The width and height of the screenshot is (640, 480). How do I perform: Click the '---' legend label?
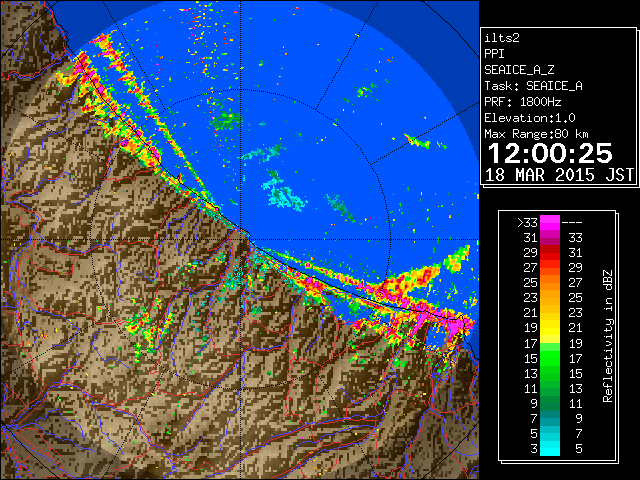[572, 223]
